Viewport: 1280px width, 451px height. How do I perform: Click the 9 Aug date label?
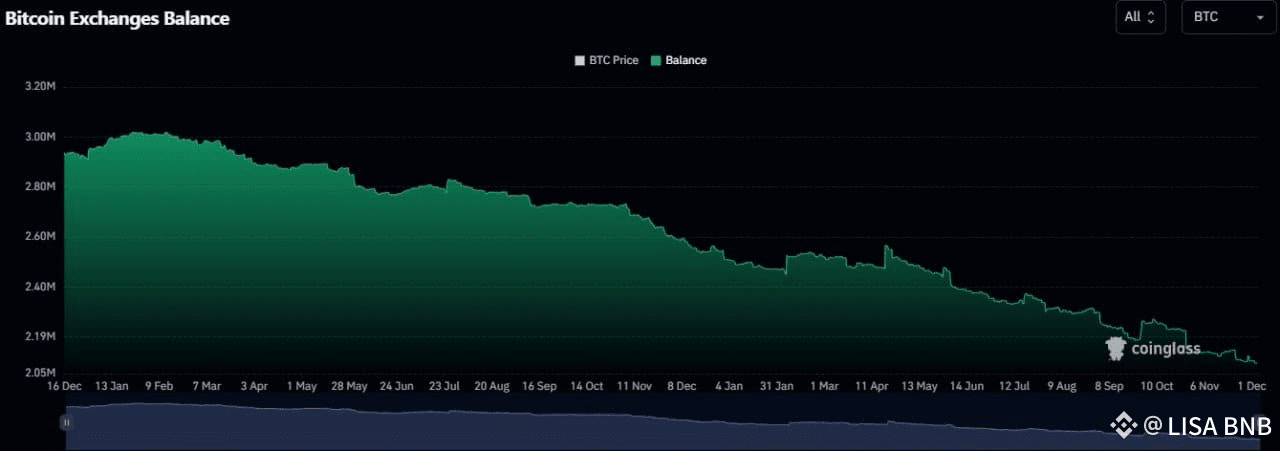[1062, 386]
